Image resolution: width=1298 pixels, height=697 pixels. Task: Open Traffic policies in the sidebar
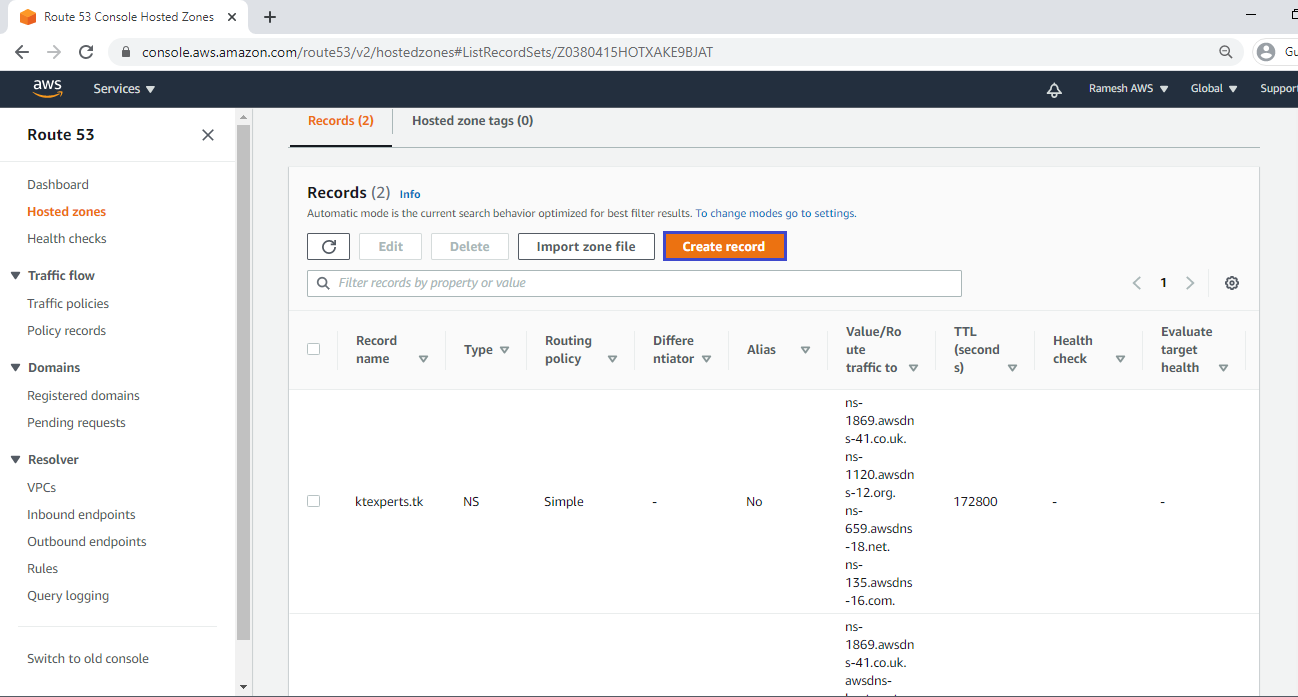coord(68,304)
